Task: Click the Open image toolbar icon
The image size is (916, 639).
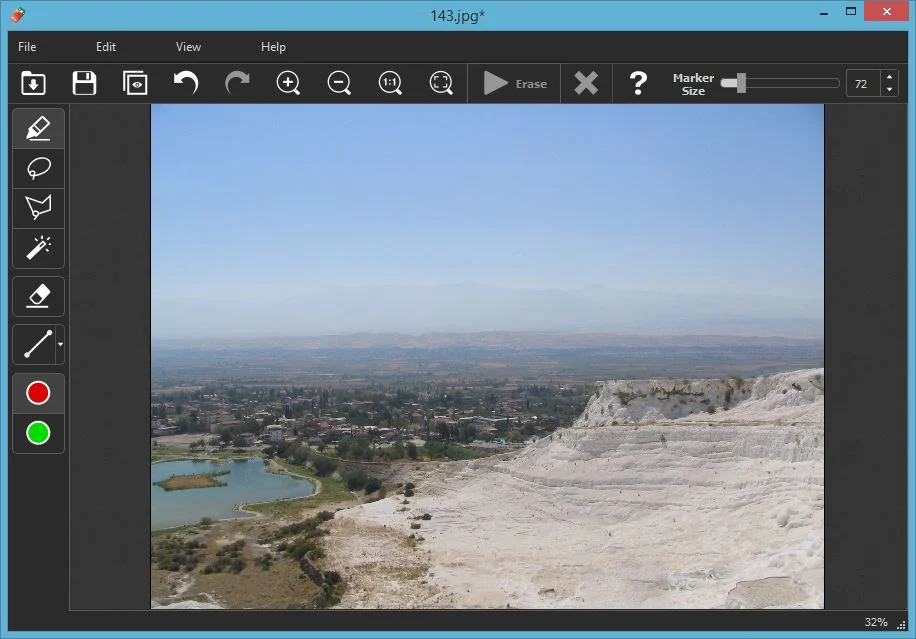Action: coord(33,83)
